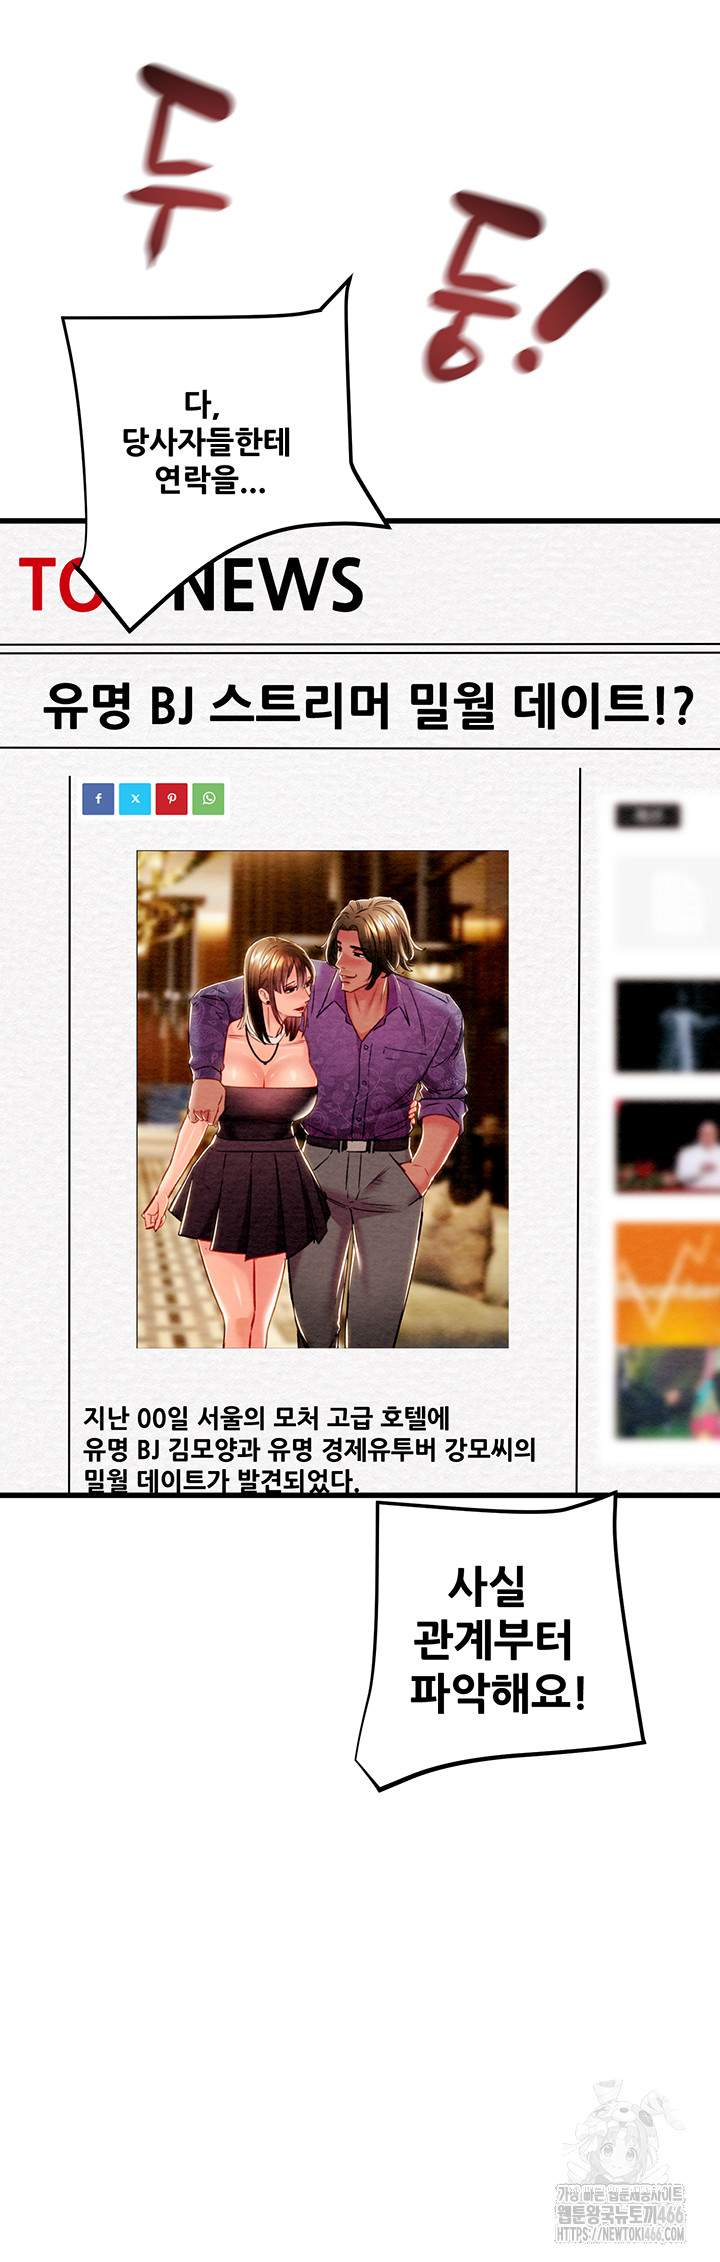
Task: Click the green blurred bottom sidebar thumbnail
Action: point(667,1392)
